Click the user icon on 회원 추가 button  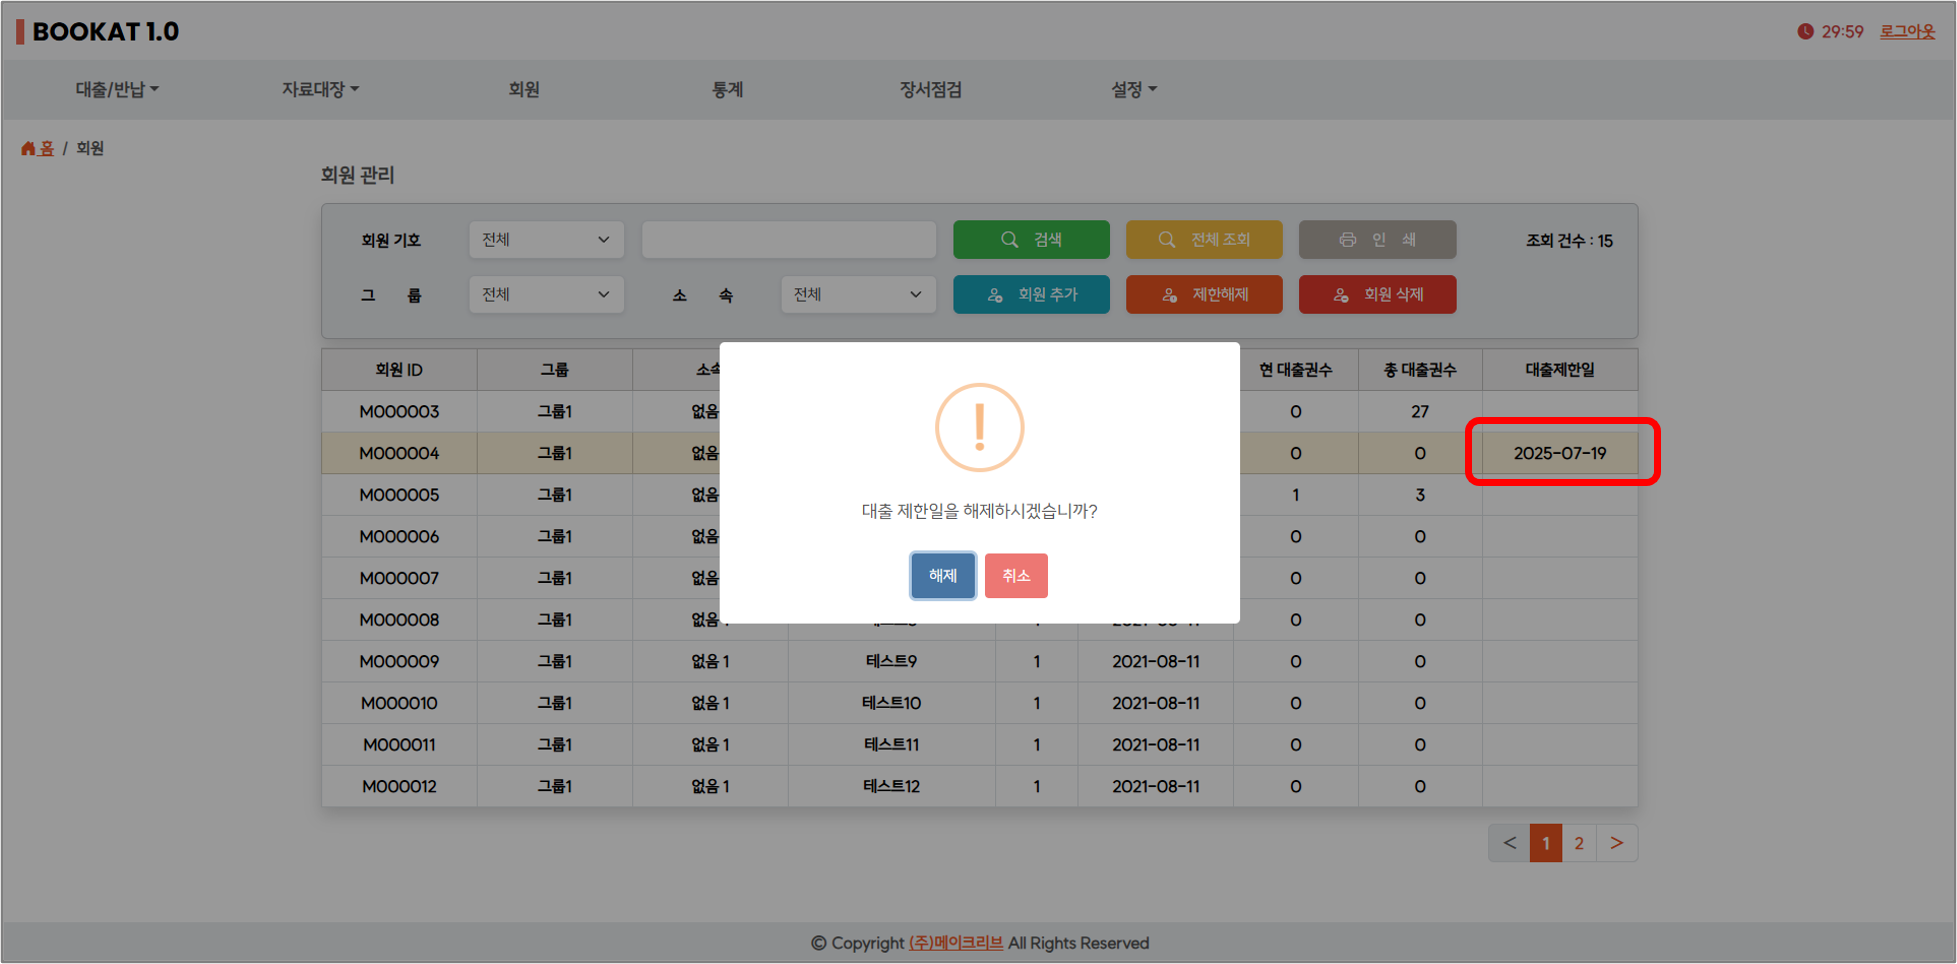coord(995,295)
